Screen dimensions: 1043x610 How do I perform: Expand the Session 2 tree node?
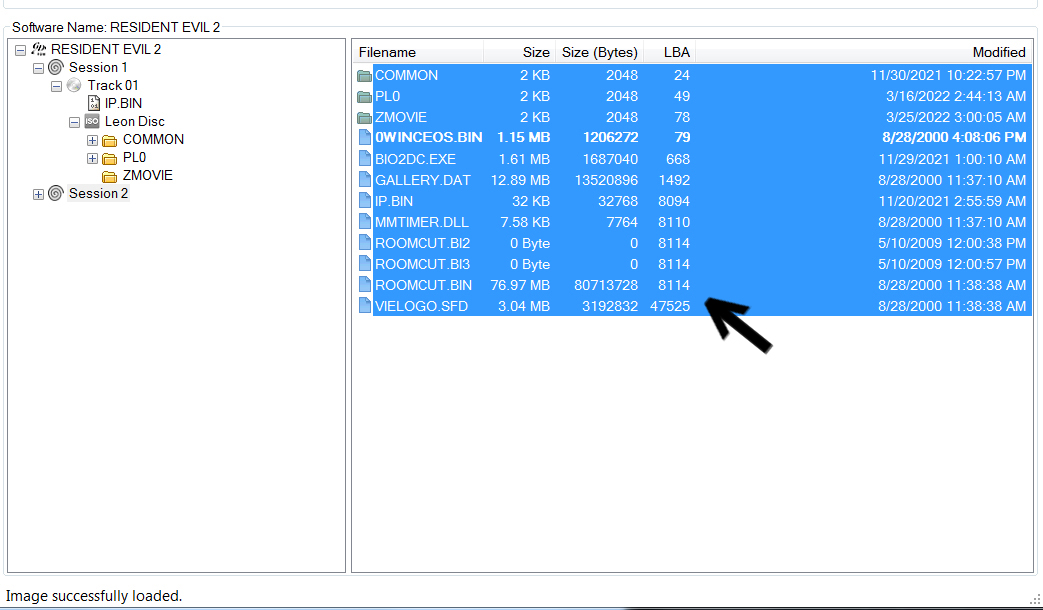[x=39, y=194]
